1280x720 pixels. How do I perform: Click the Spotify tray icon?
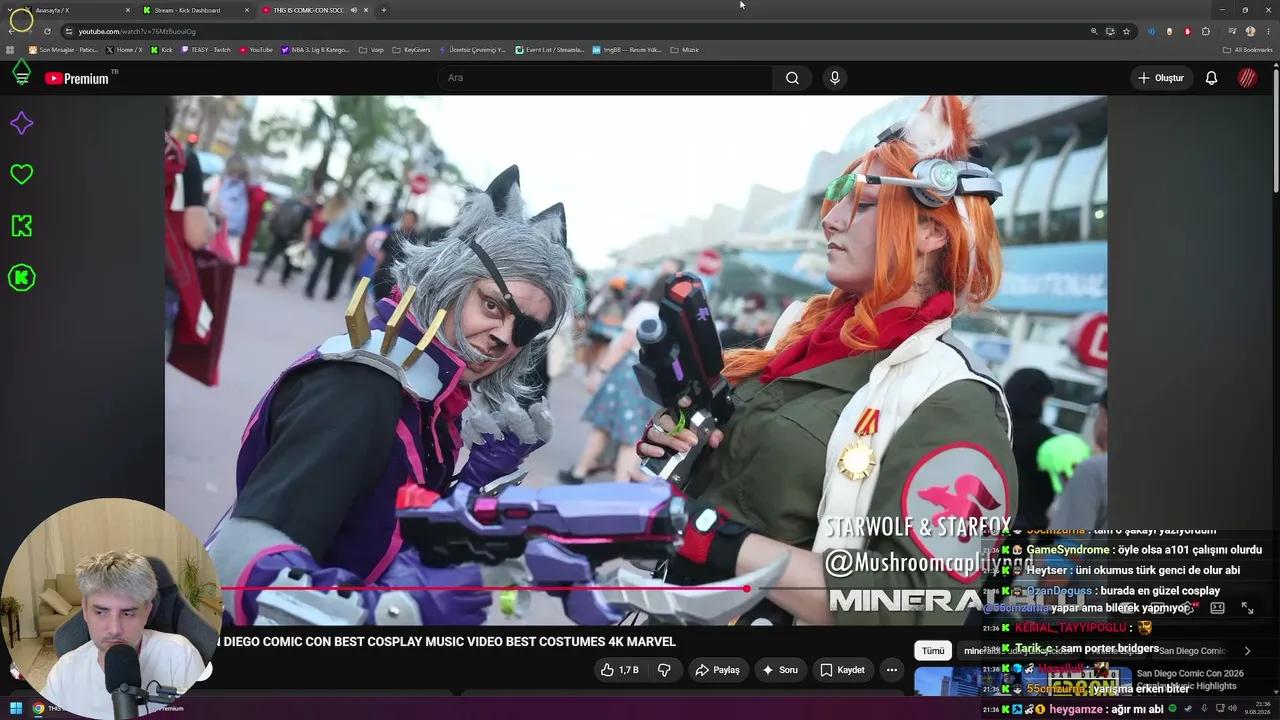coord(1172,708)
